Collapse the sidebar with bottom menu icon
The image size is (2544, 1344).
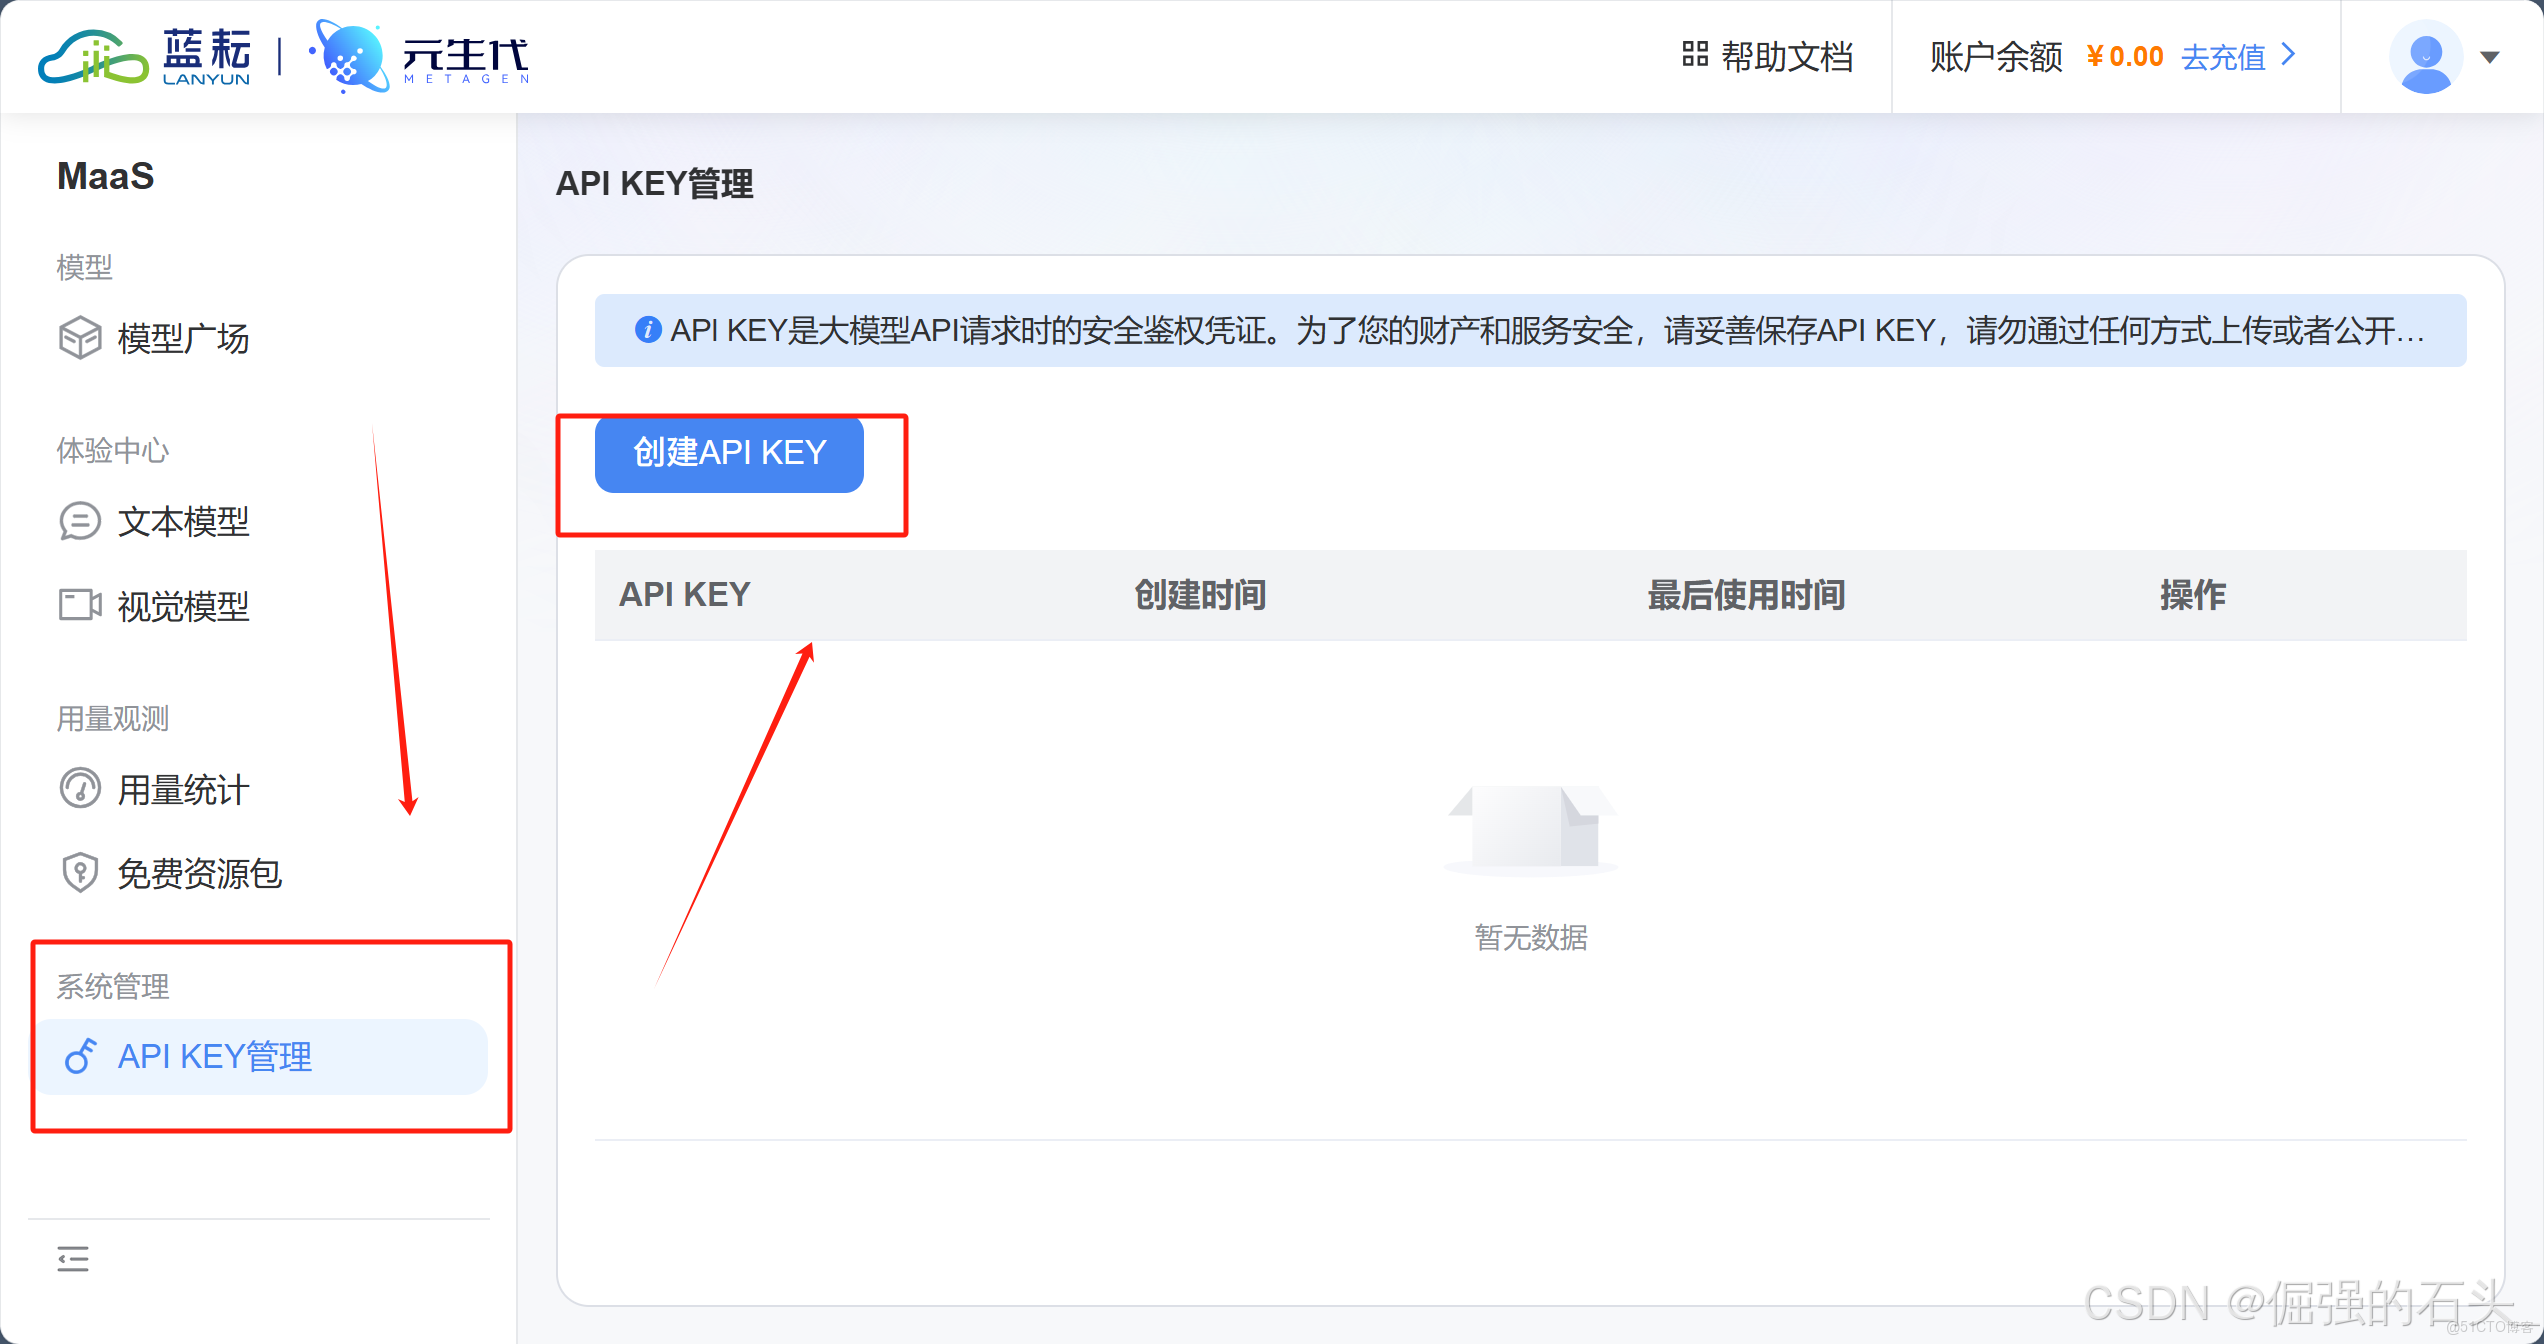click(x=73, y=1259)
